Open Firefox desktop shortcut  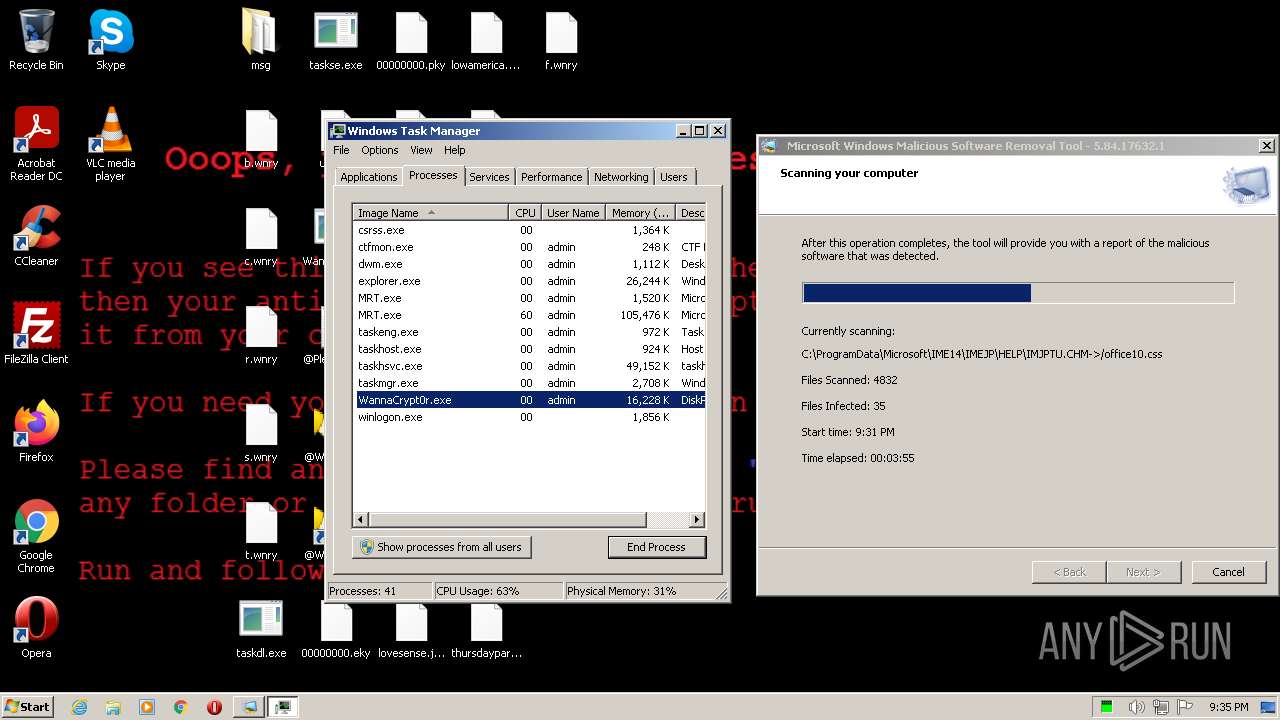tap(36, 432)
